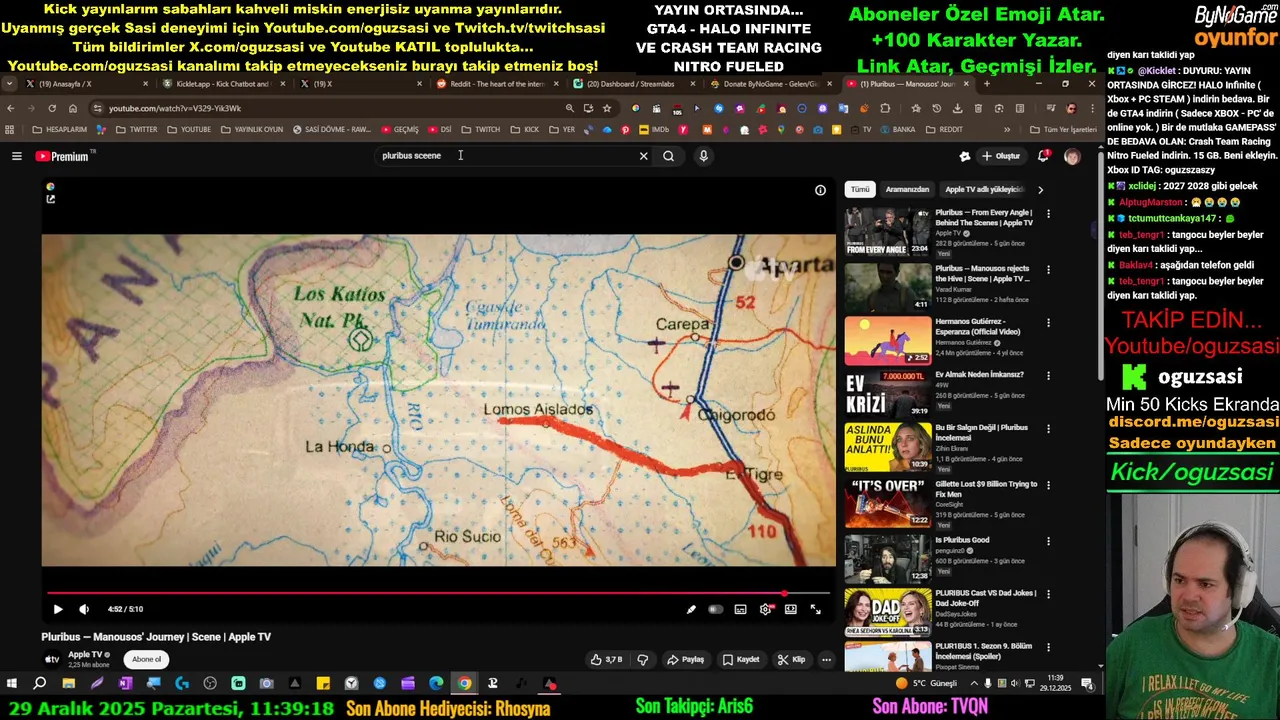Open Hermanos Gutiérrez Esperanza video thumbnail
Viewport: 1280px width, 720px height.
(888, 340)
